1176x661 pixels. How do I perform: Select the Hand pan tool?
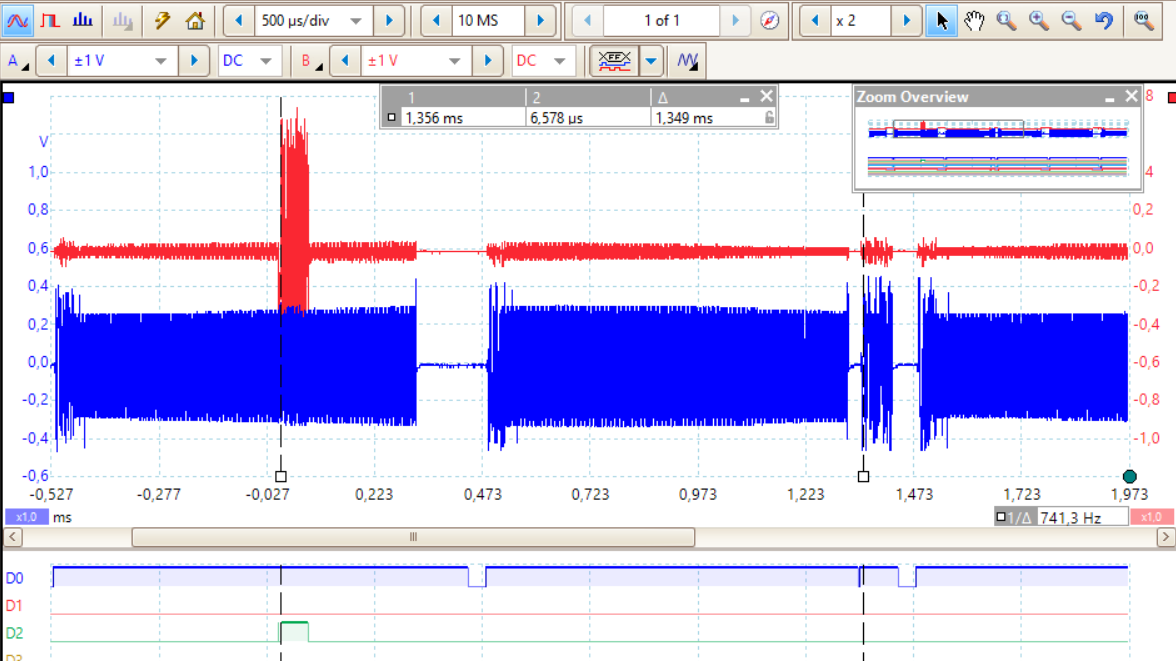pyautogui.click(x=974, y=20)
